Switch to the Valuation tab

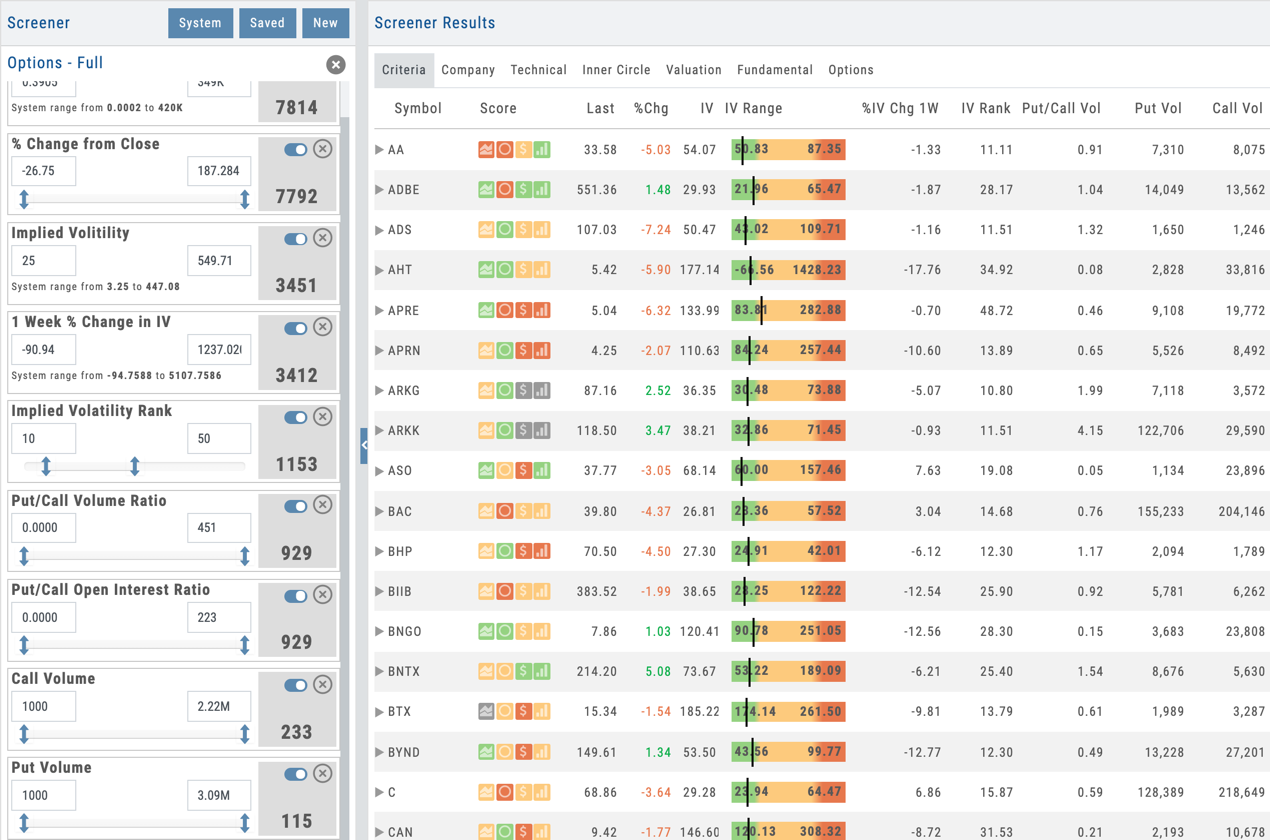(x=693, y=70)
